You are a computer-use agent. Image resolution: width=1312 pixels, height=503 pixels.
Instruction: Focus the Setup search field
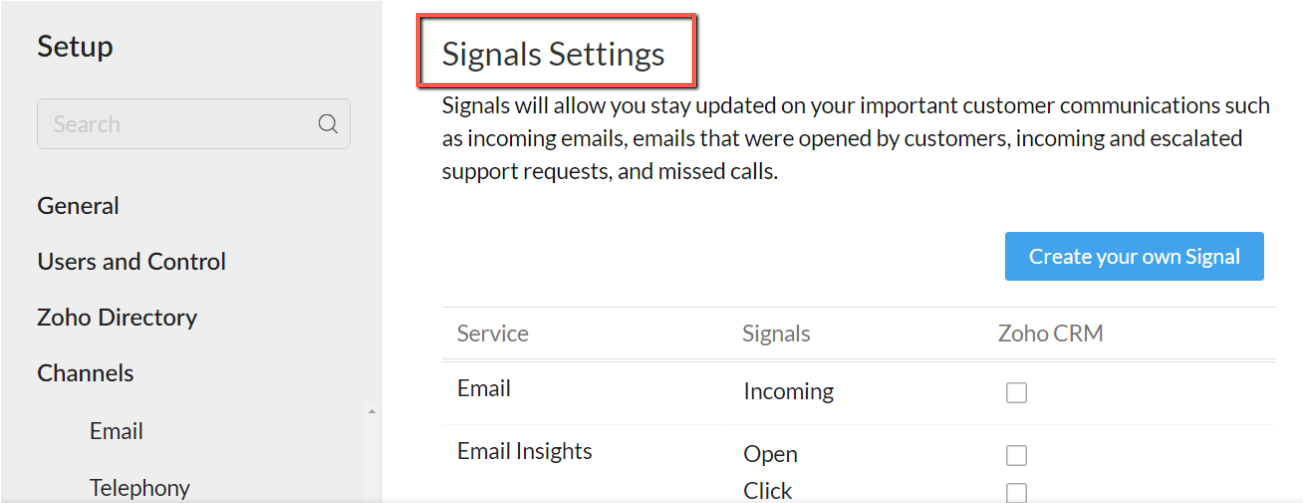coord(180,124)
